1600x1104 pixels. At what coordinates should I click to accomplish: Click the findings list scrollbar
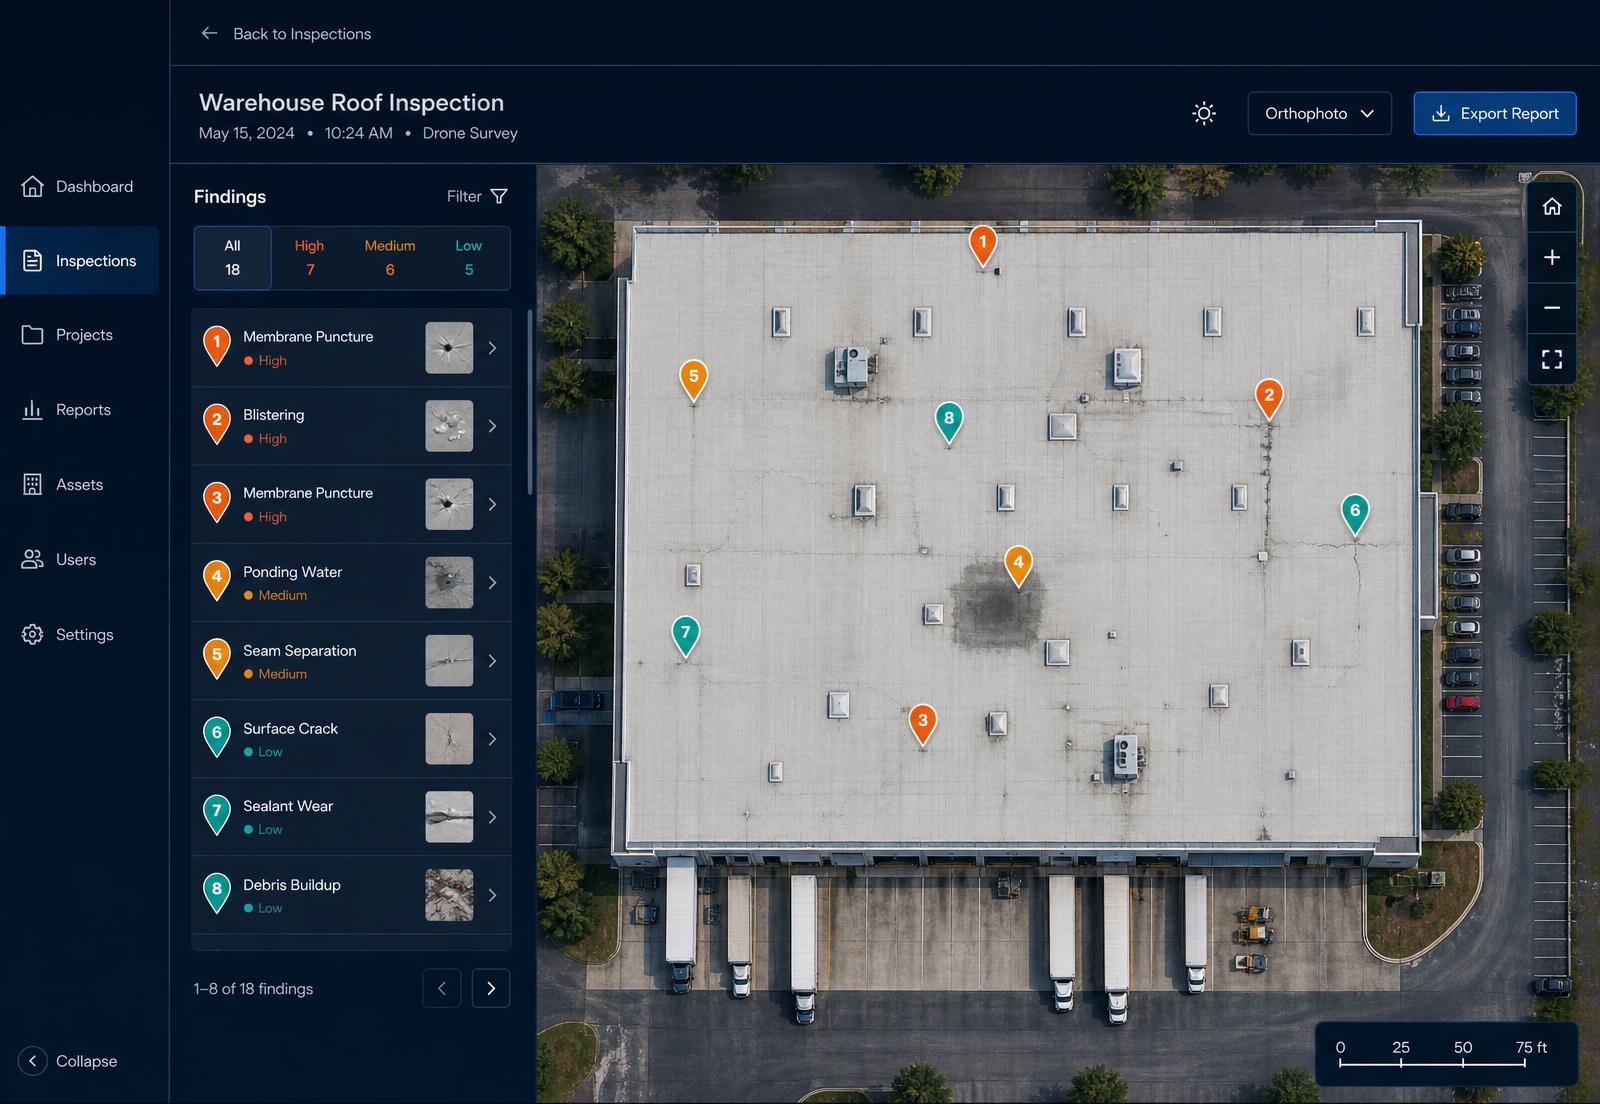530,401
